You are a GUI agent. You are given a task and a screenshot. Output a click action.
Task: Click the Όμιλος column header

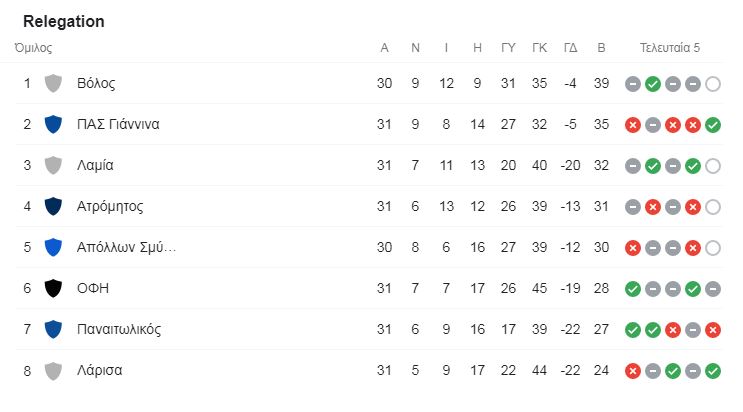click(33, 48)
